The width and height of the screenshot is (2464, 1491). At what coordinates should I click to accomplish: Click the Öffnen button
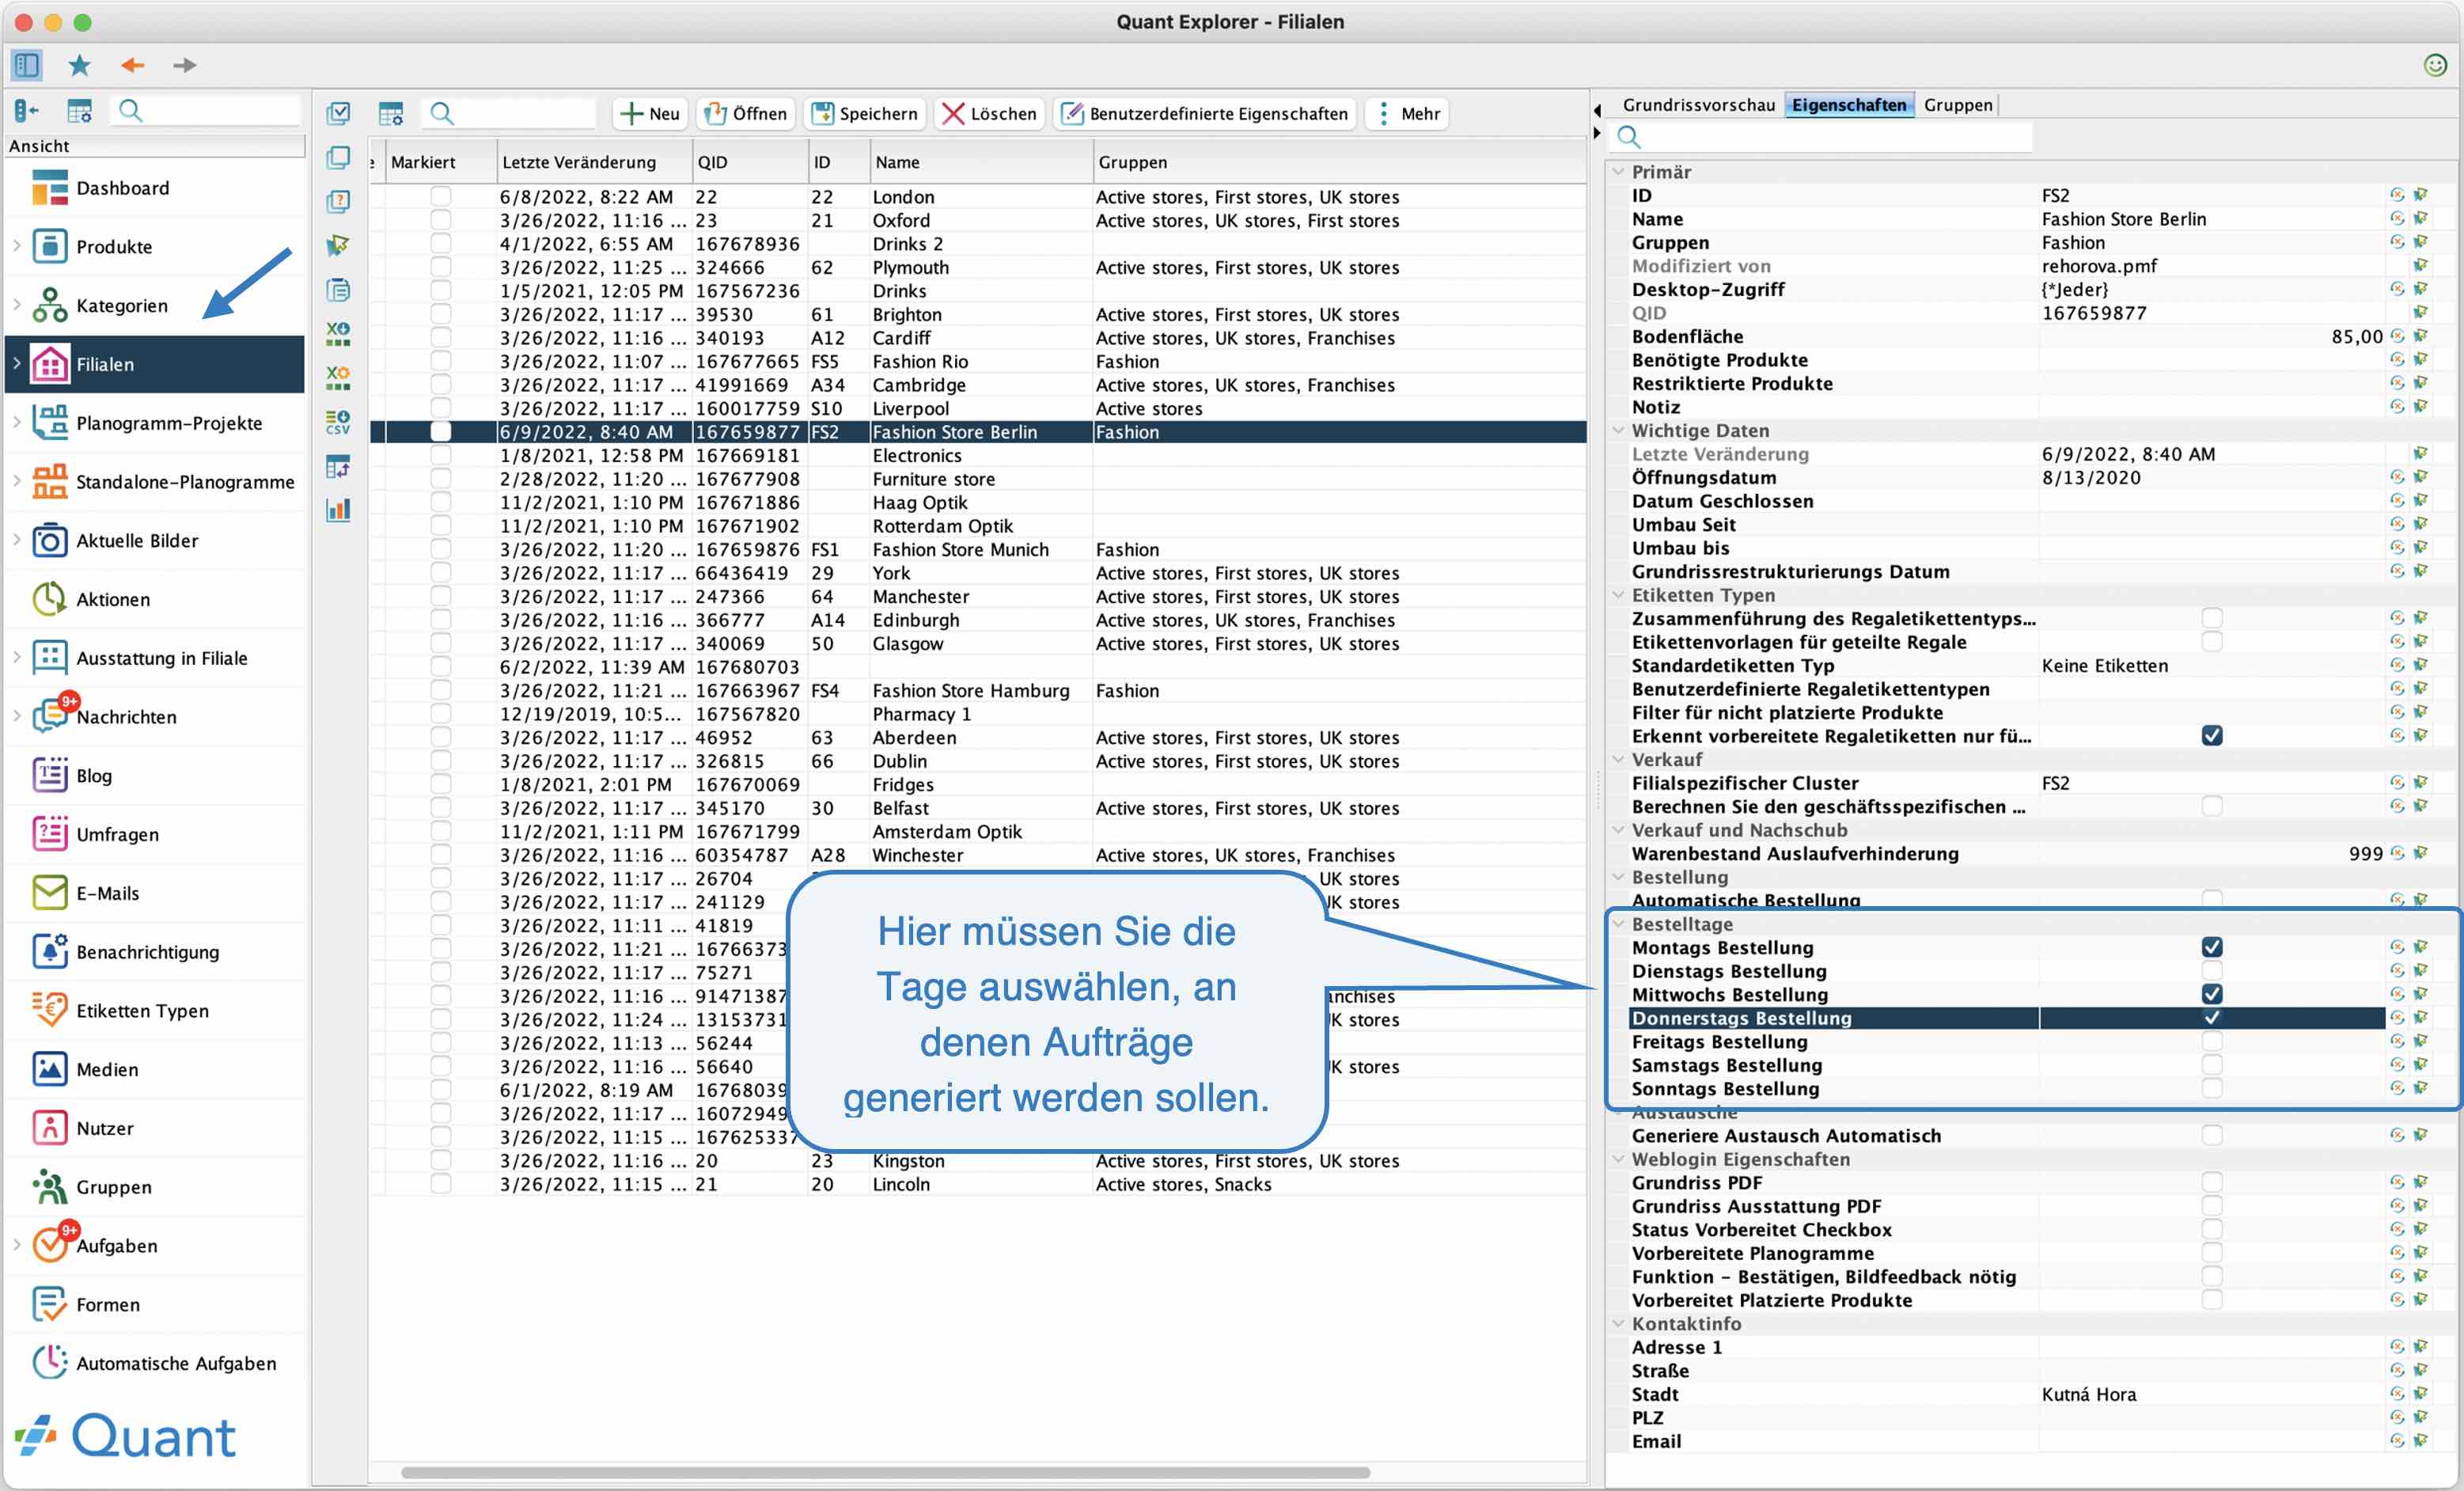click(745, 114)
